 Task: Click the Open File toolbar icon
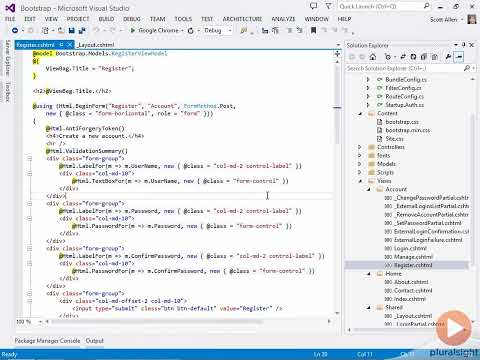click(61, 31)
